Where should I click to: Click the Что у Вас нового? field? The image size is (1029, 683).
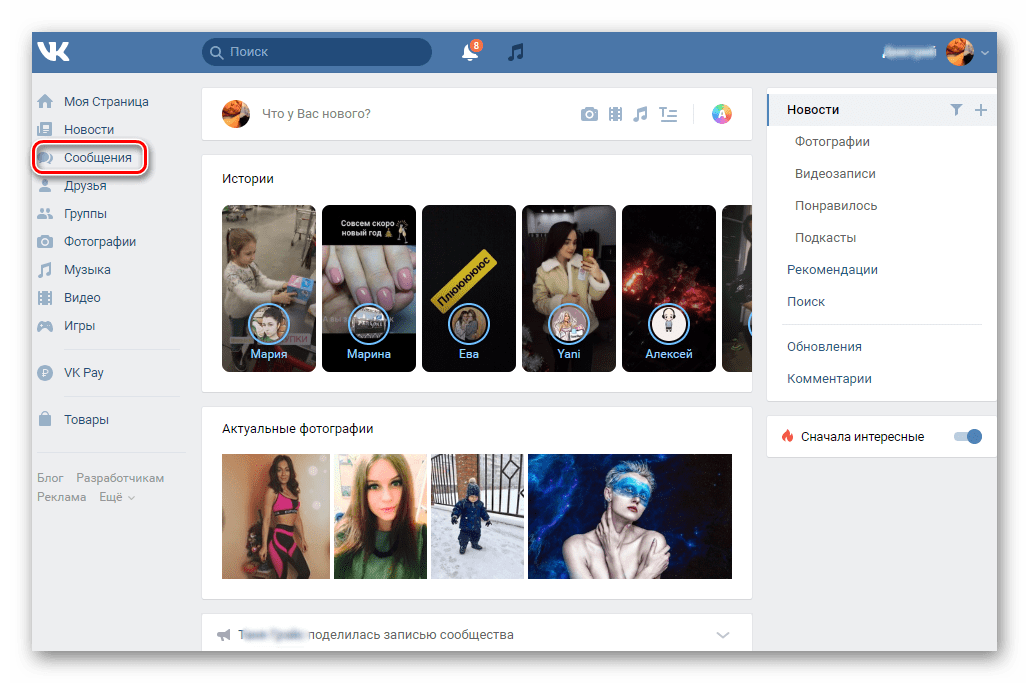[316, 114]
